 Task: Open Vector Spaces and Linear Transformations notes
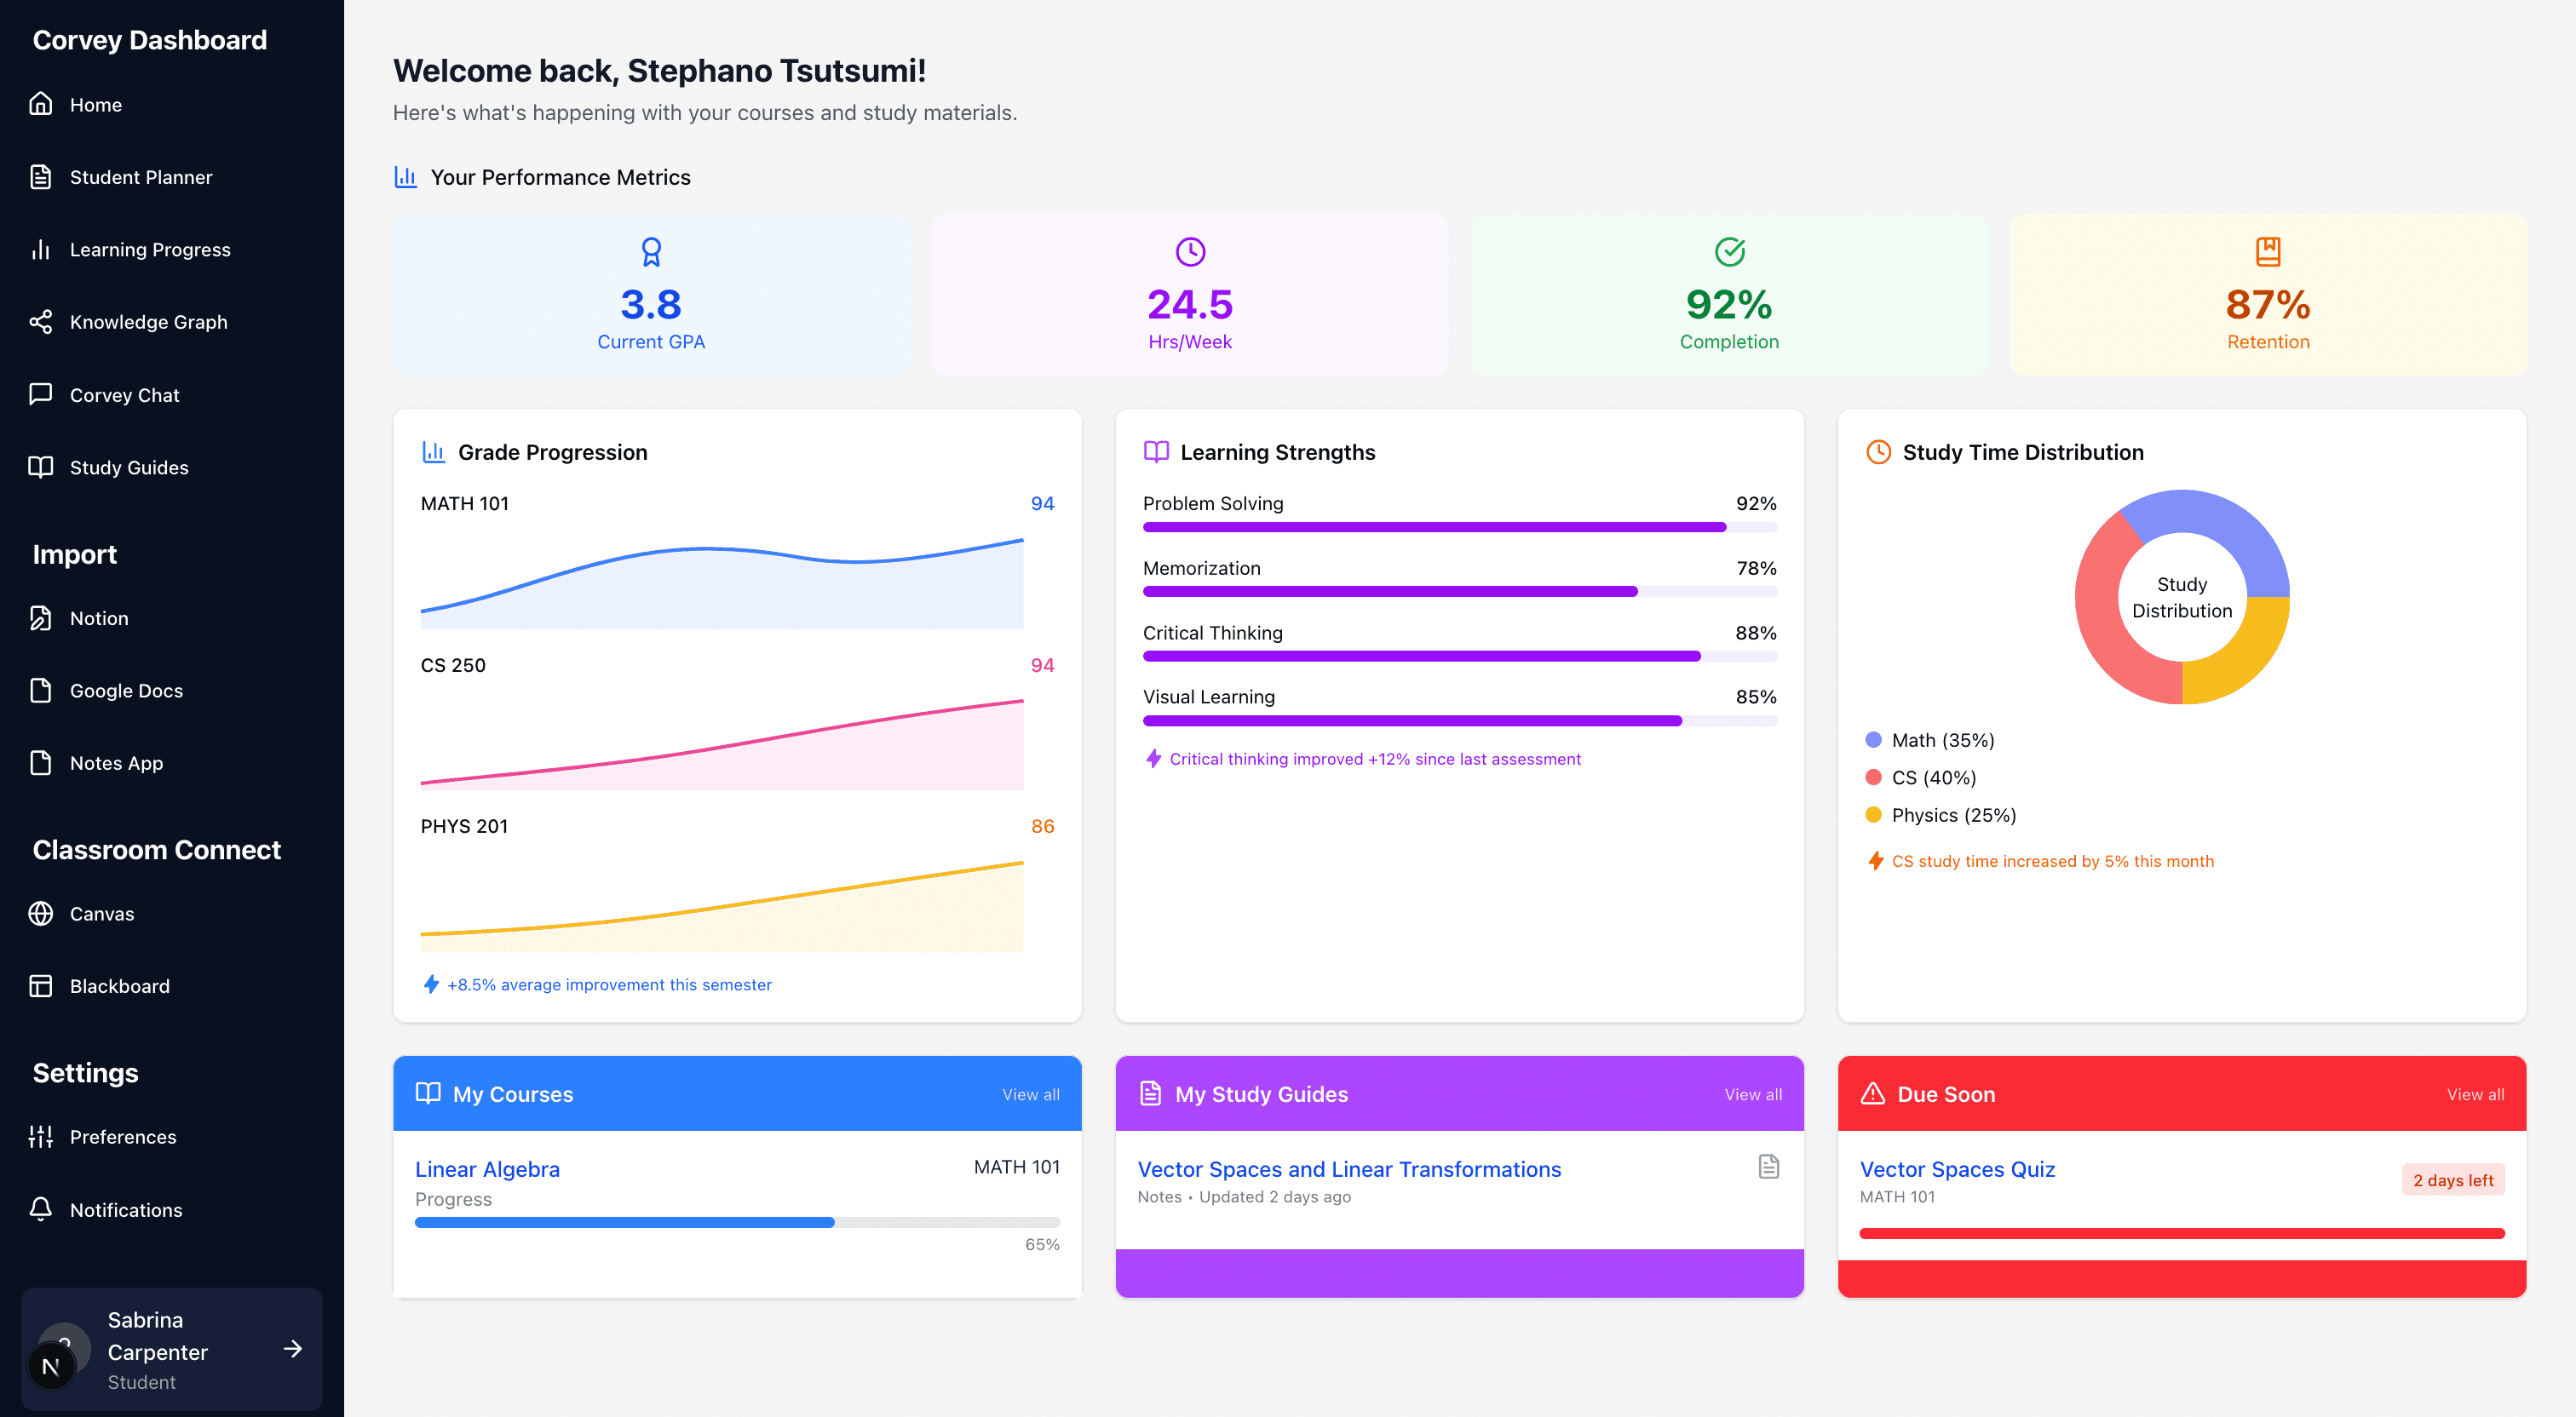coord(1349,1168)
